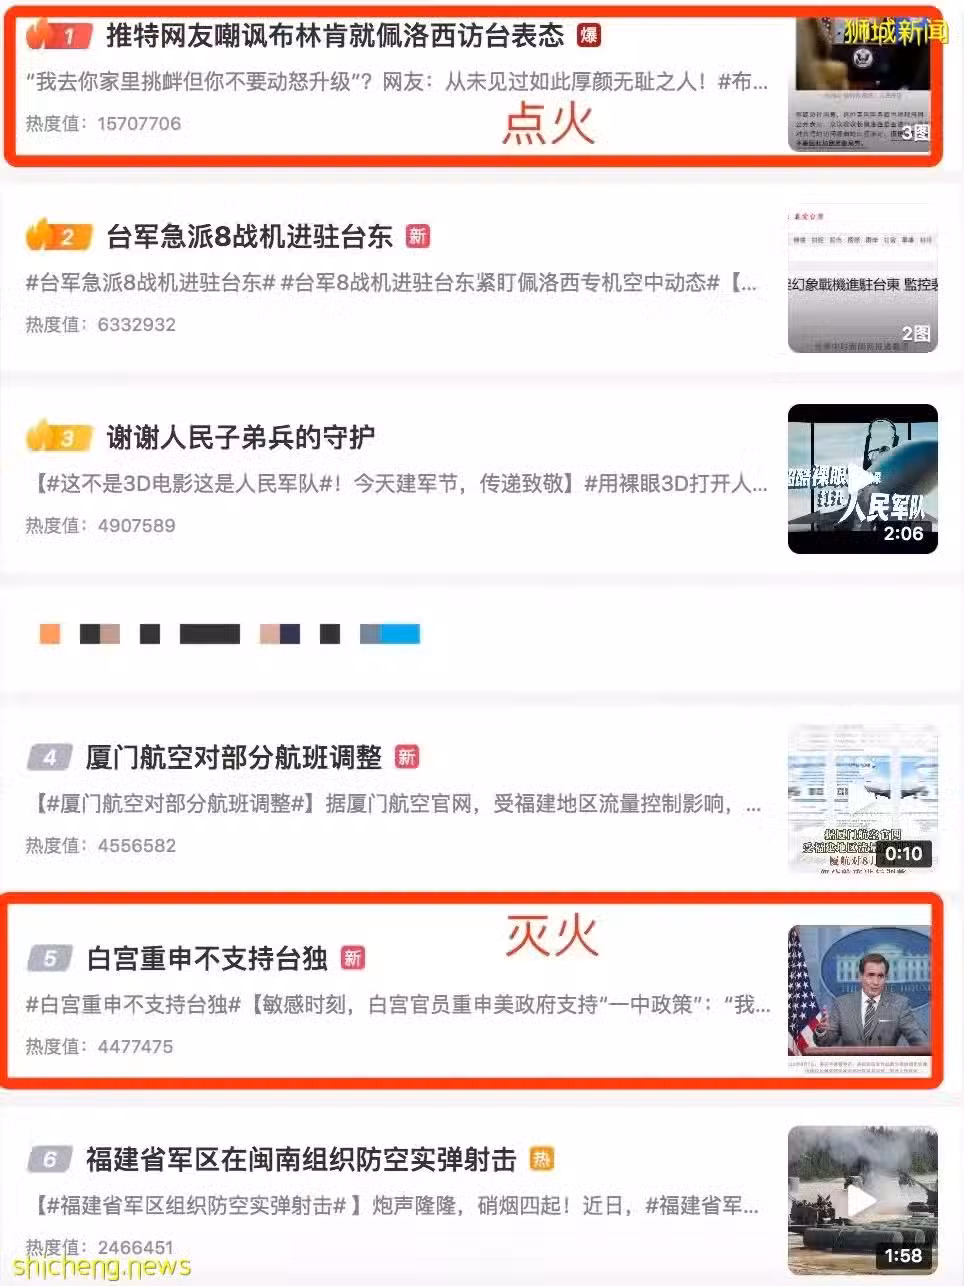Click the gray rank 4 badge
The height and width of the screenshot is (1286, 964).
pos(49,757)
